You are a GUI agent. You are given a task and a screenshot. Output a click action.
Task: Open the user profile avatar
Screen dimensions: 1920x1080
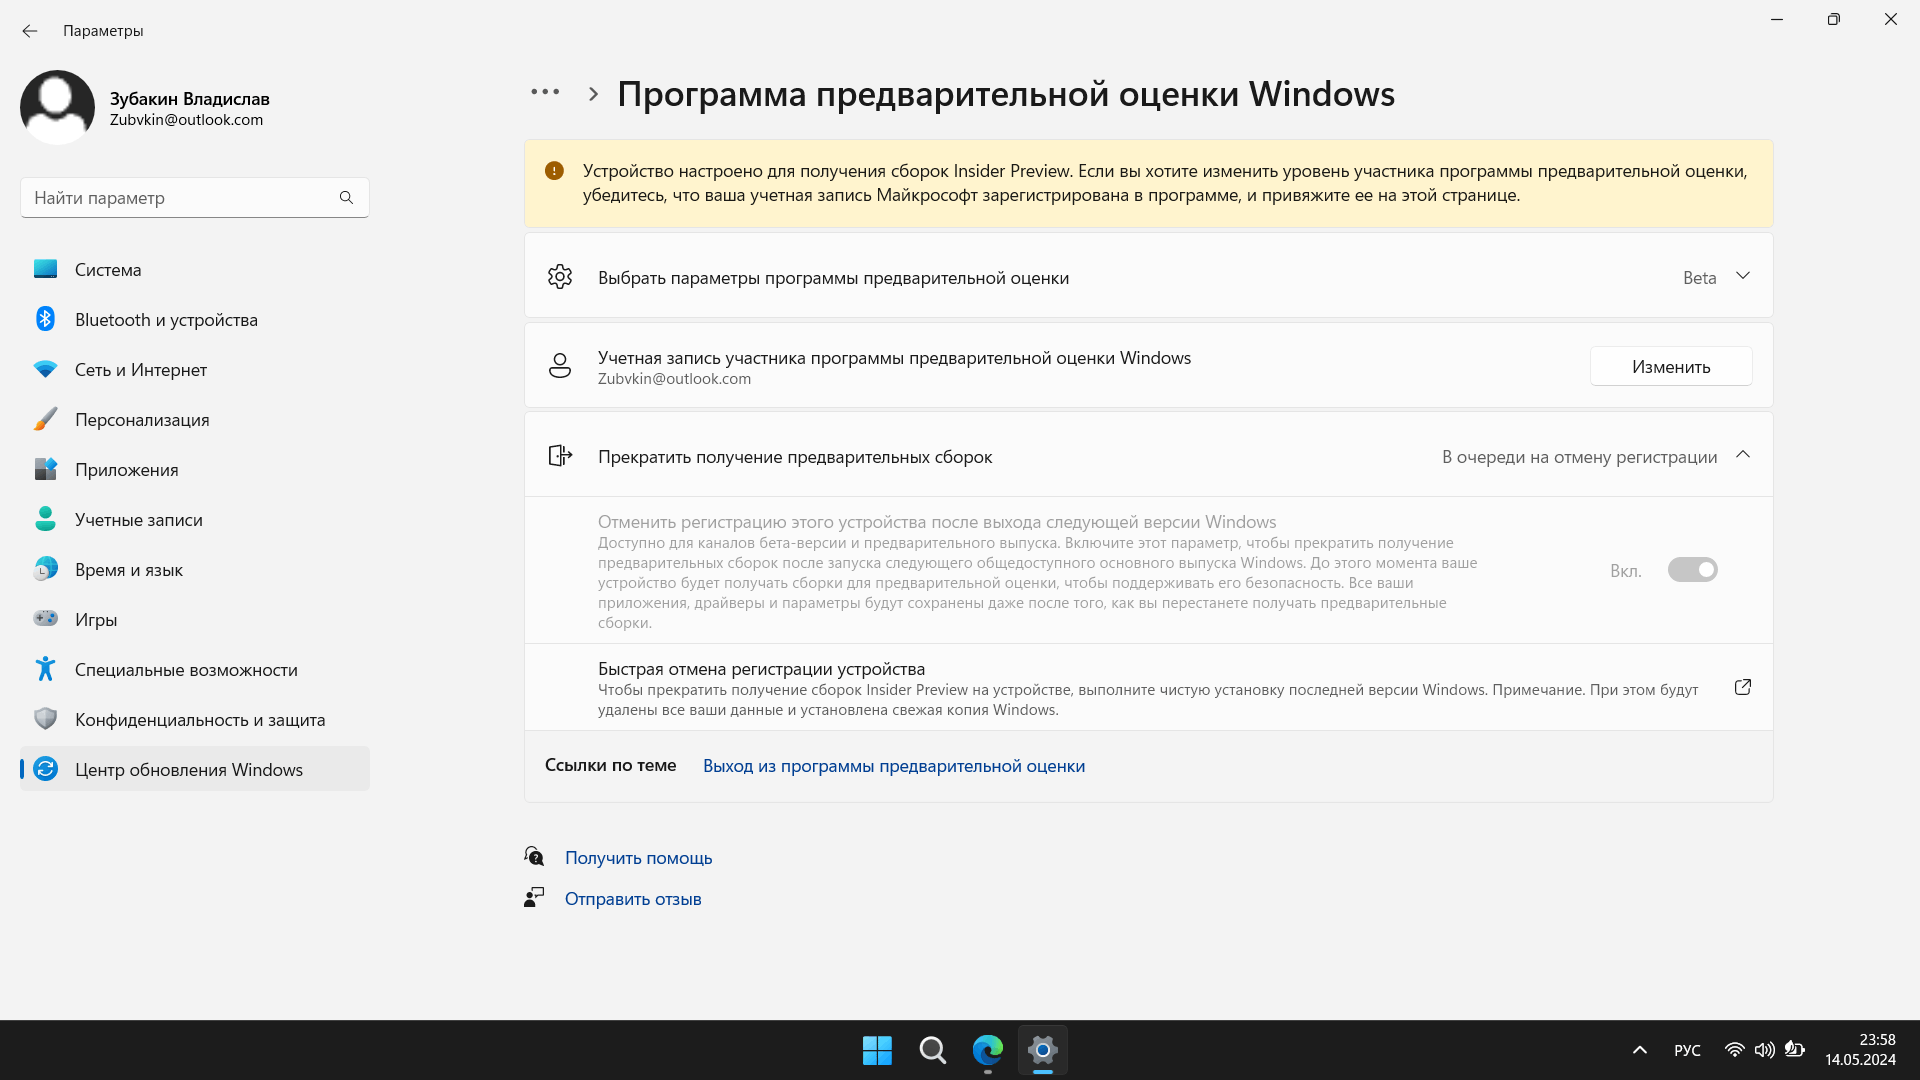pos(57,107)
